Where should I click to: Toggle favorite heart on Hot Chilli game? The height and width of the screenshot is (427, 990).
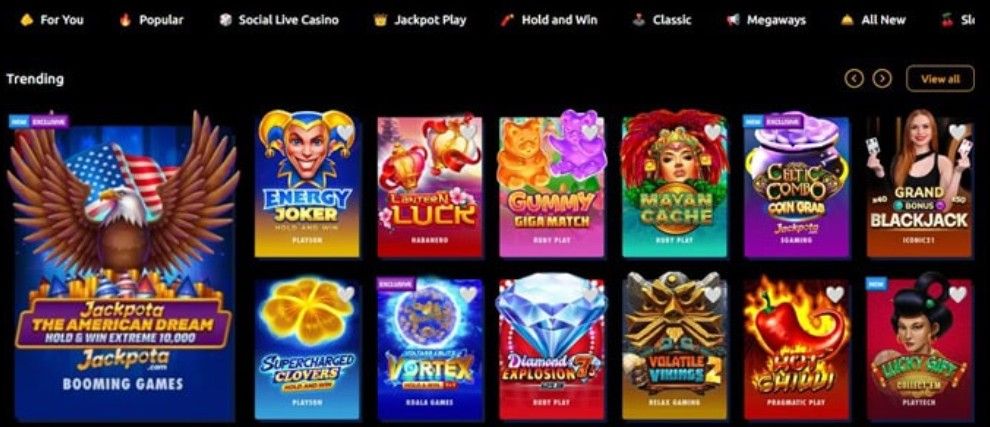click(835, 294)
